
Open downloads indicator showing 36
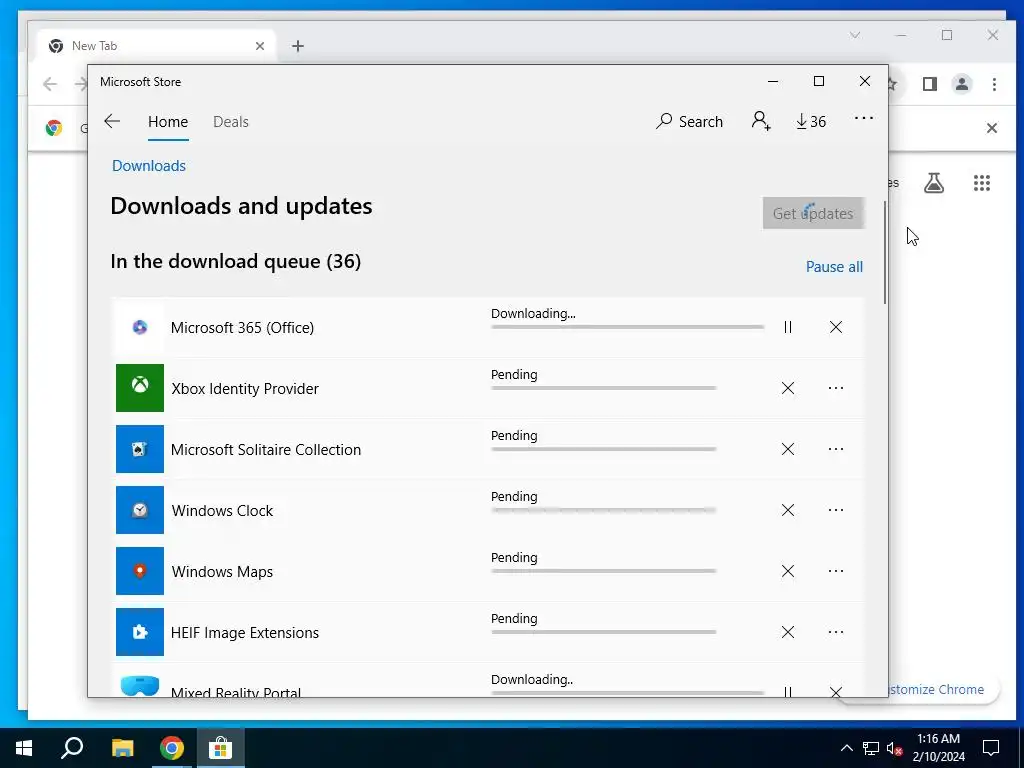[x=811, y=121]
